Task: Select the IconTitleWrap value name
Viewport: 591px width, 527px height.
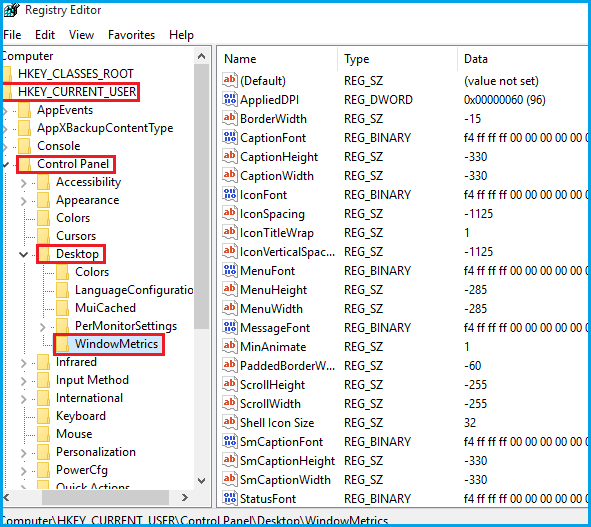Action: pyautogui.click(x=277, y=233)
